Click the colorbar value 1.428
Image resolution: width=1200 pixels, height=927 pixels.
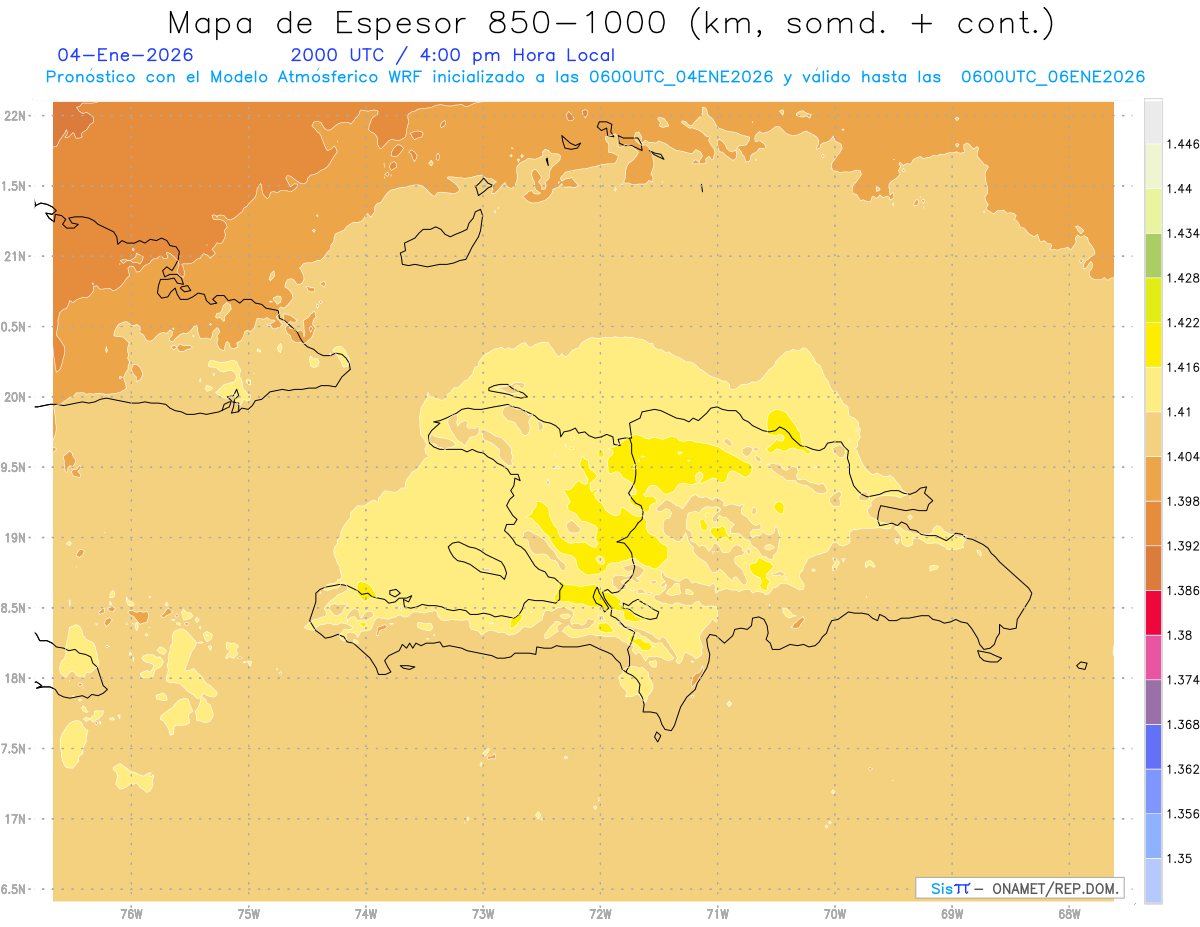pyautogui.click(x=1183, y=278)
